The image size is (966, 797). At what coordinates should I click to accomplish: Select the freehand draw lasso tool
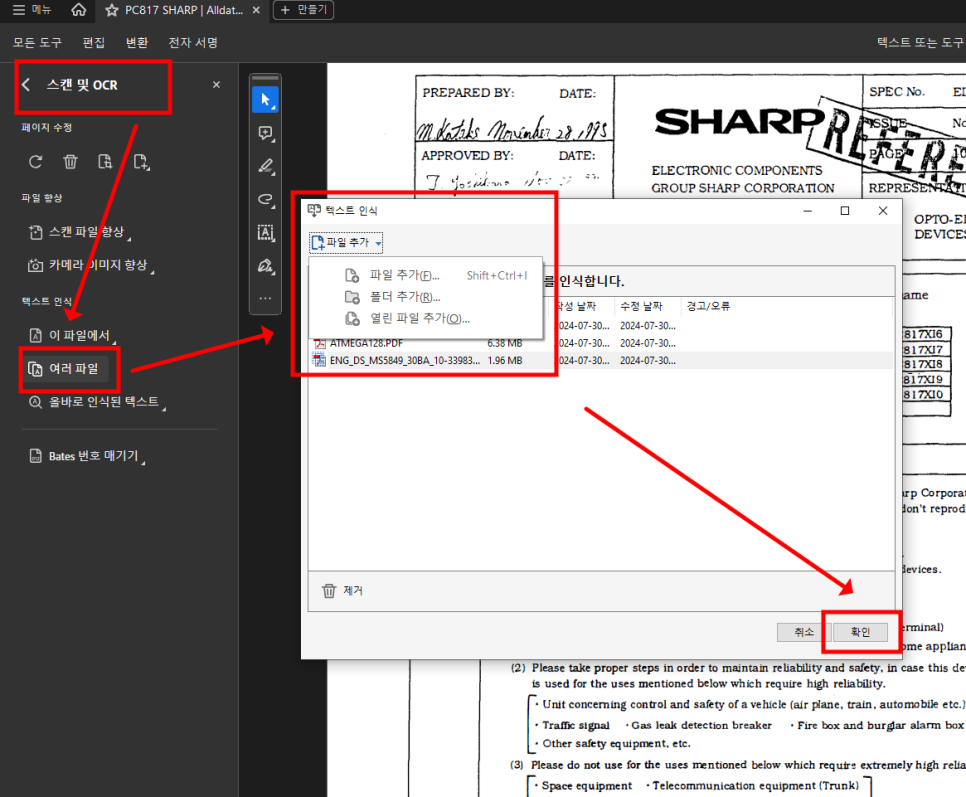click(266, 199)
